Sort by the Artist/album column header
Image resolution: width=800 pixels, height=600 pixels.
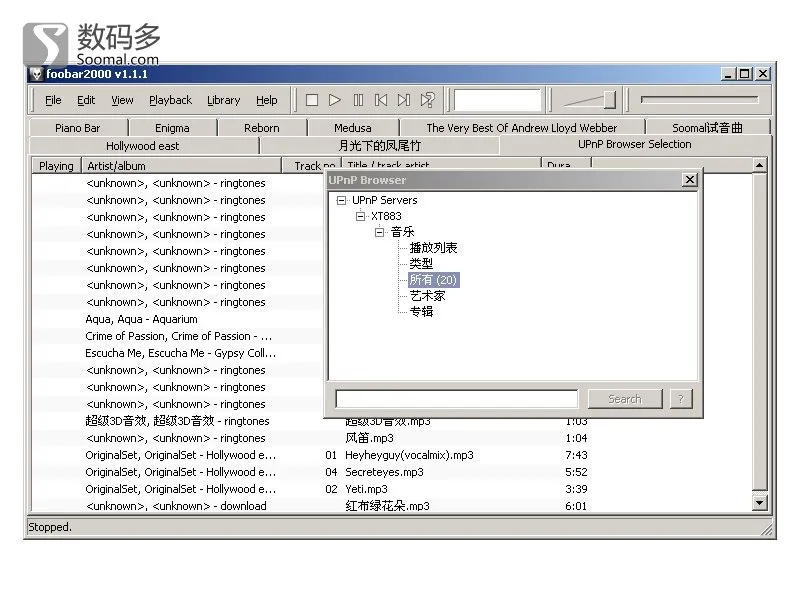point(181,166)
